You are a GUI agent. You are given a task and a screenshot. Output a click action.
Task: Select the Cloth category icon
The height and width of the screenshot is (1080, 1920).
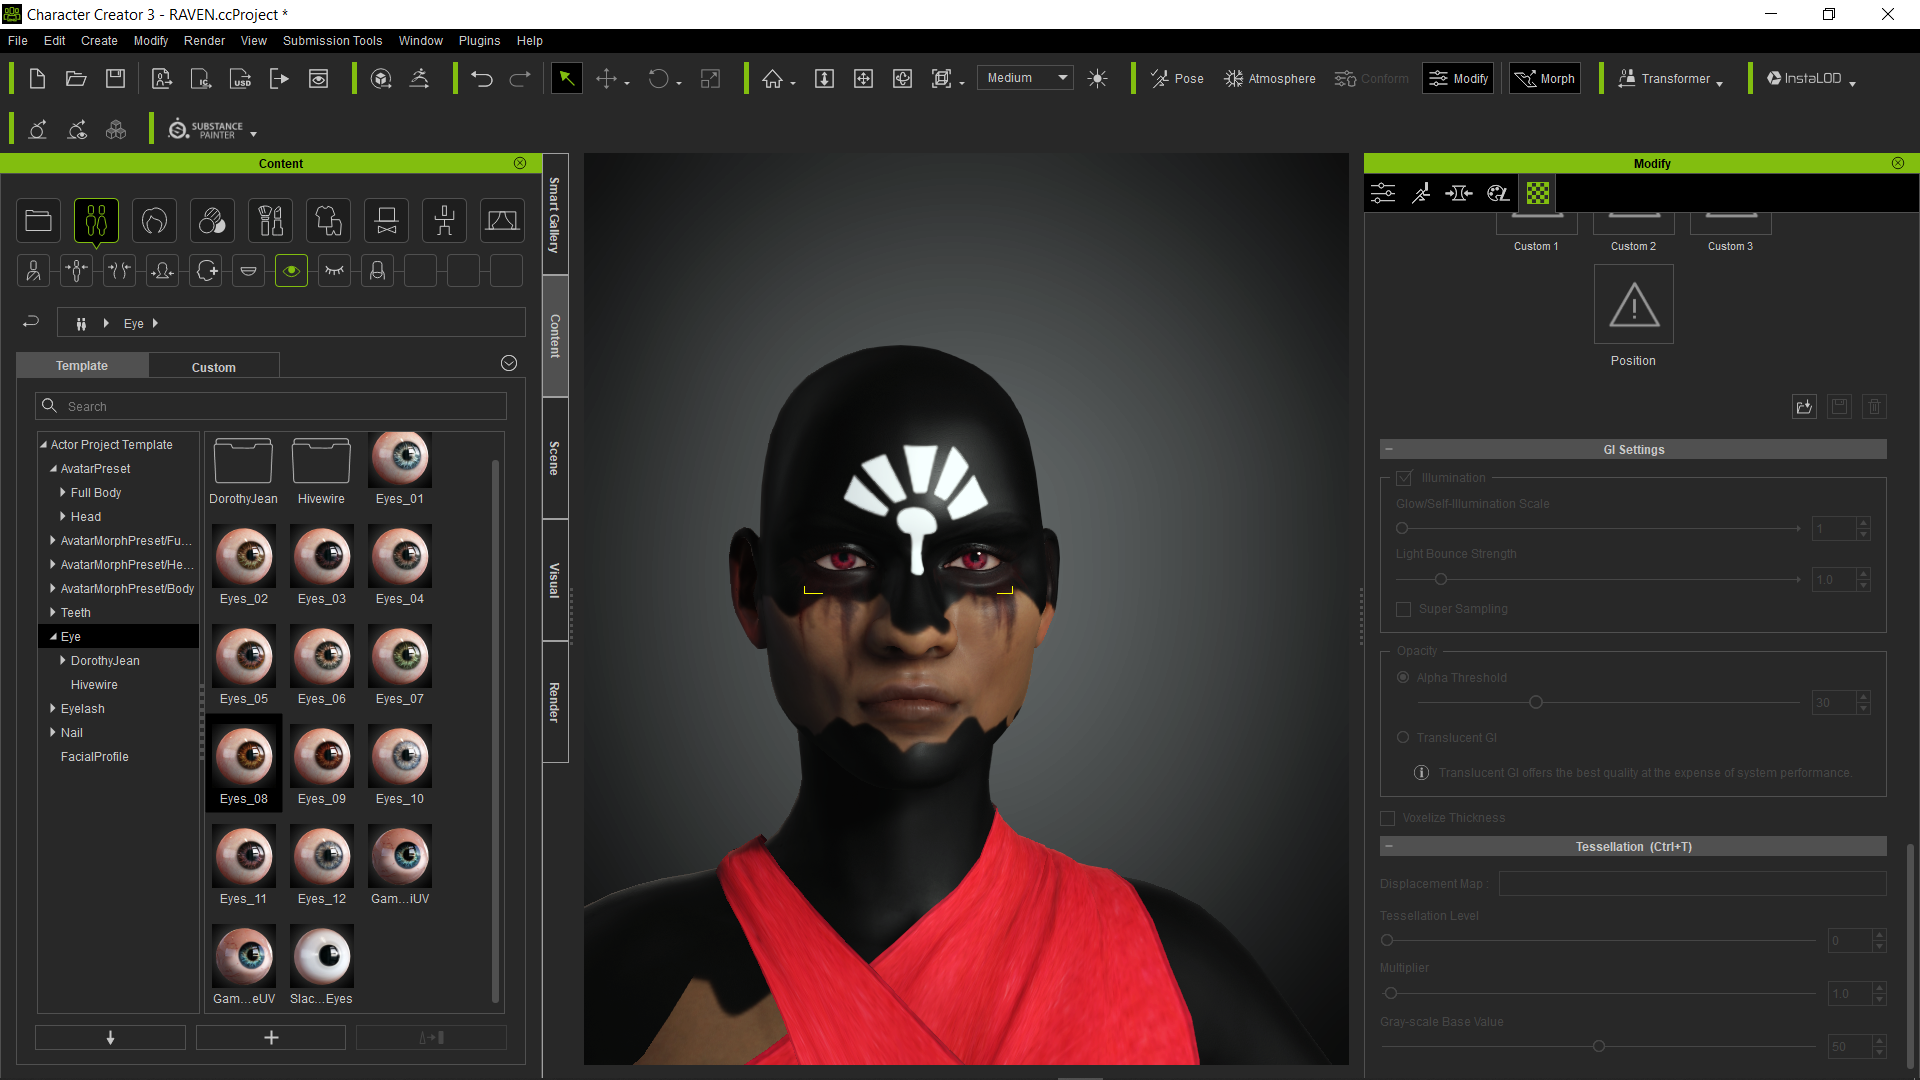[x=328, y=221]
